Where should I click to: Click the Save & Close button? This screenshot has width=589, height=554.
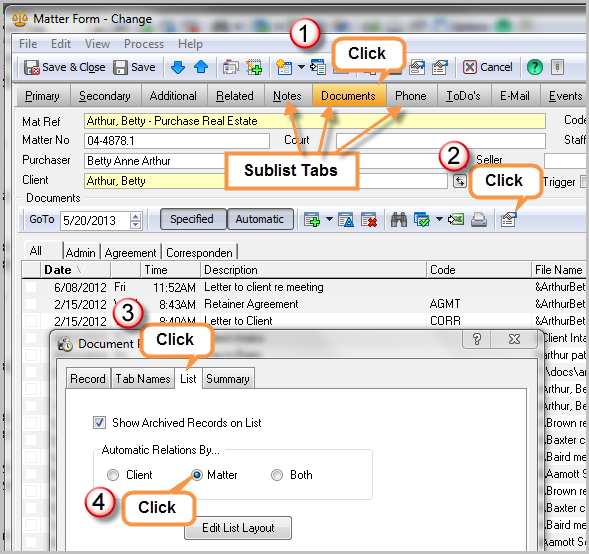click(64, 67)
